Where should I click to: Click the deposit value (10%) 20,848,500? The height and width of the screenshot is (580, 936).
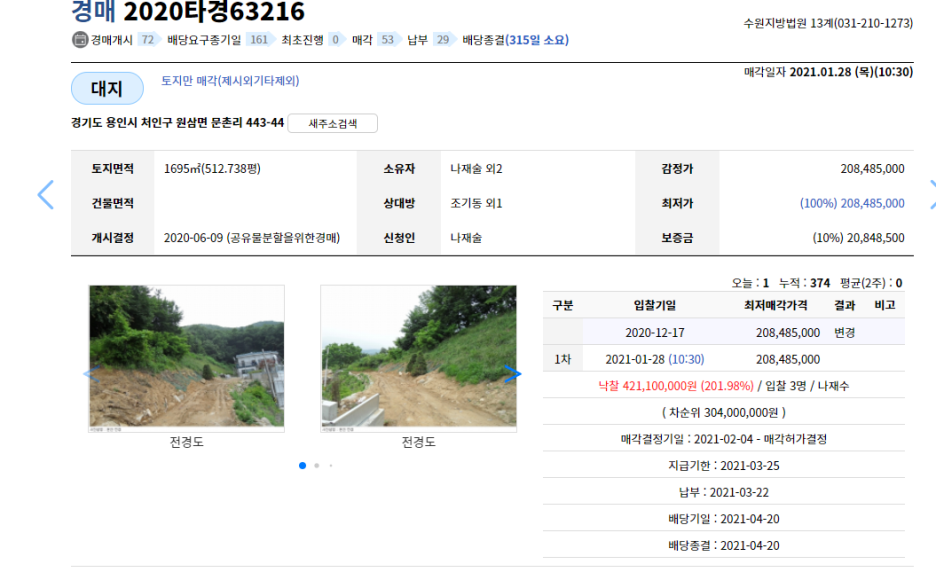tap(858, 238)
